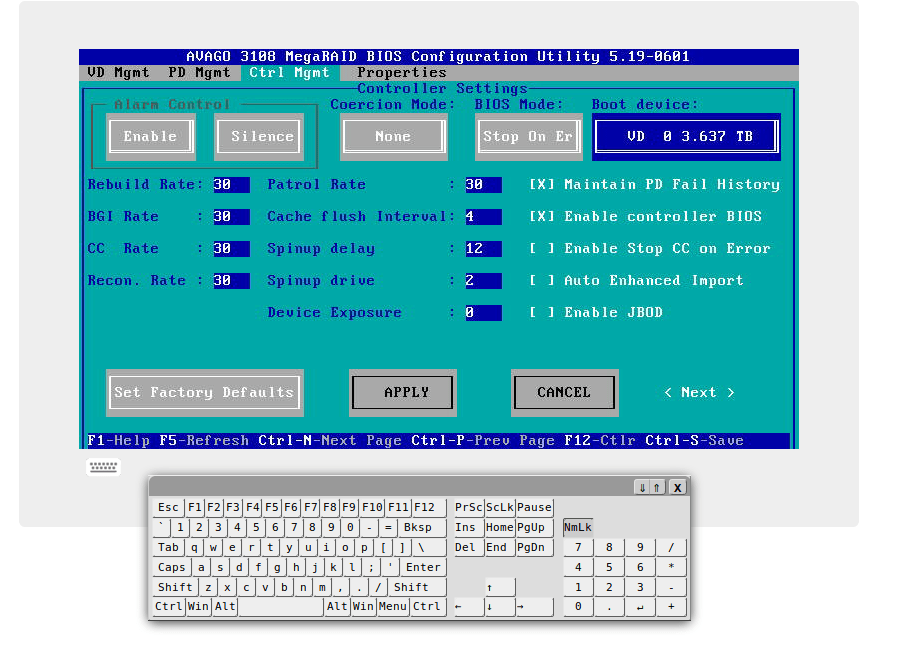909x660 pixels.
Task: Select the BGI Rate value field
Action: [x=231, y=216]
